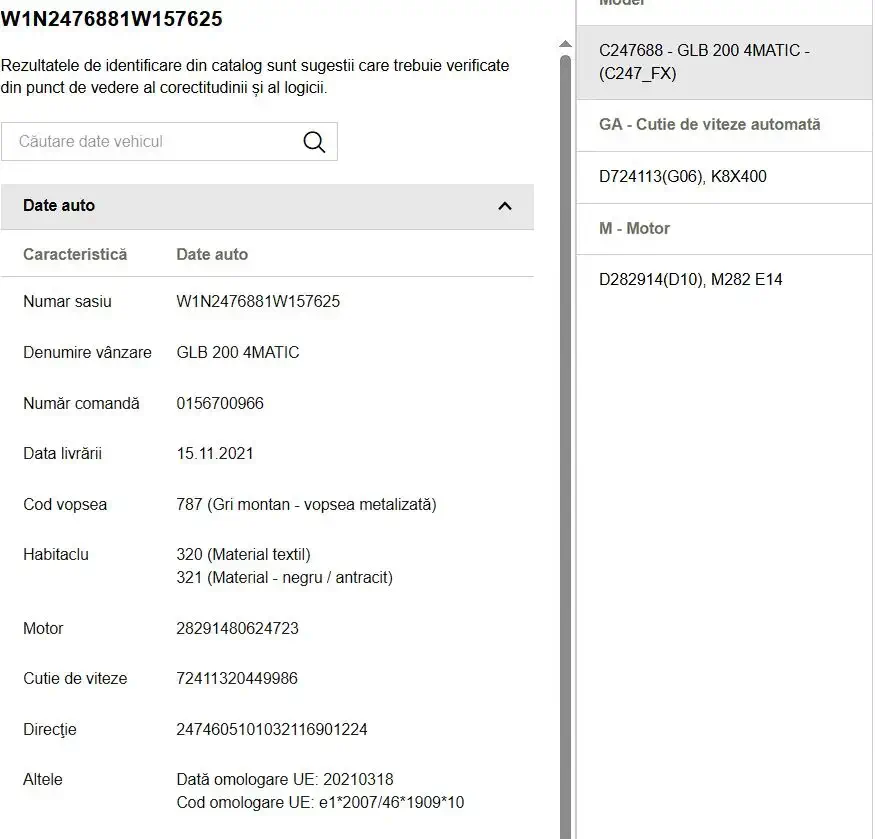Click the Motor row label in table
Viewport: 875px width, 839px height.
pyautogui.click(x=43, y=629)
